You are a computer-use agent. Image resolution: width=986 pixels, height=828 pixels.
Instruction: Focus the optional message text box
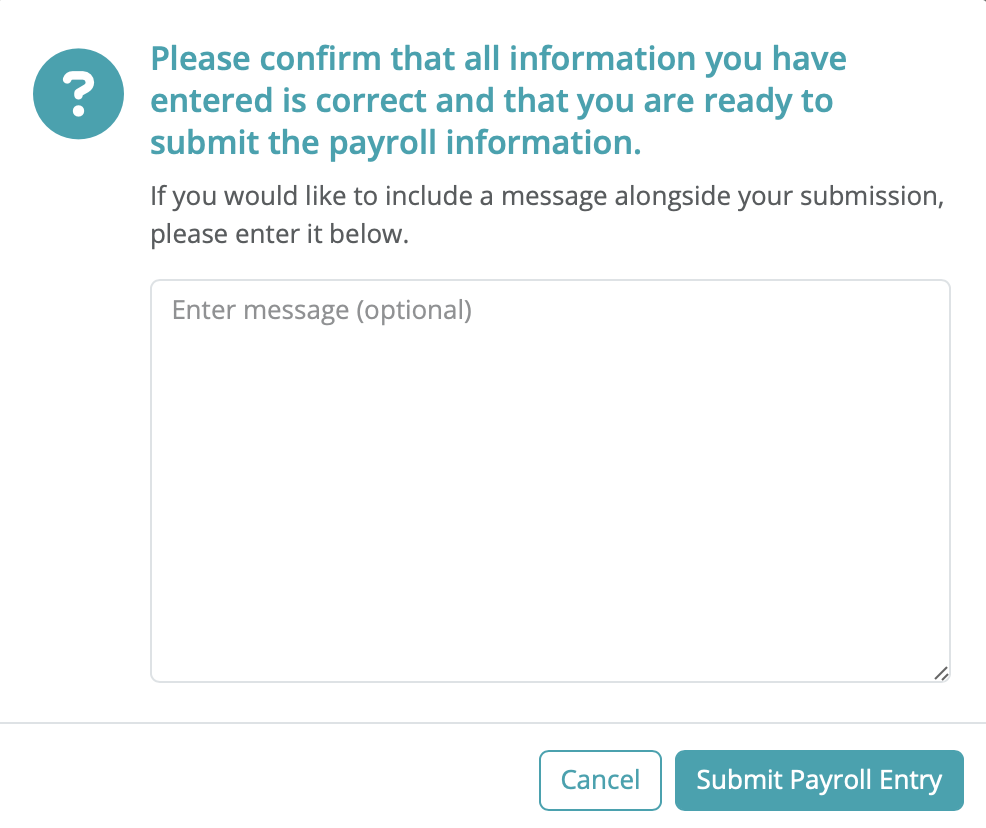coord(550,481)
